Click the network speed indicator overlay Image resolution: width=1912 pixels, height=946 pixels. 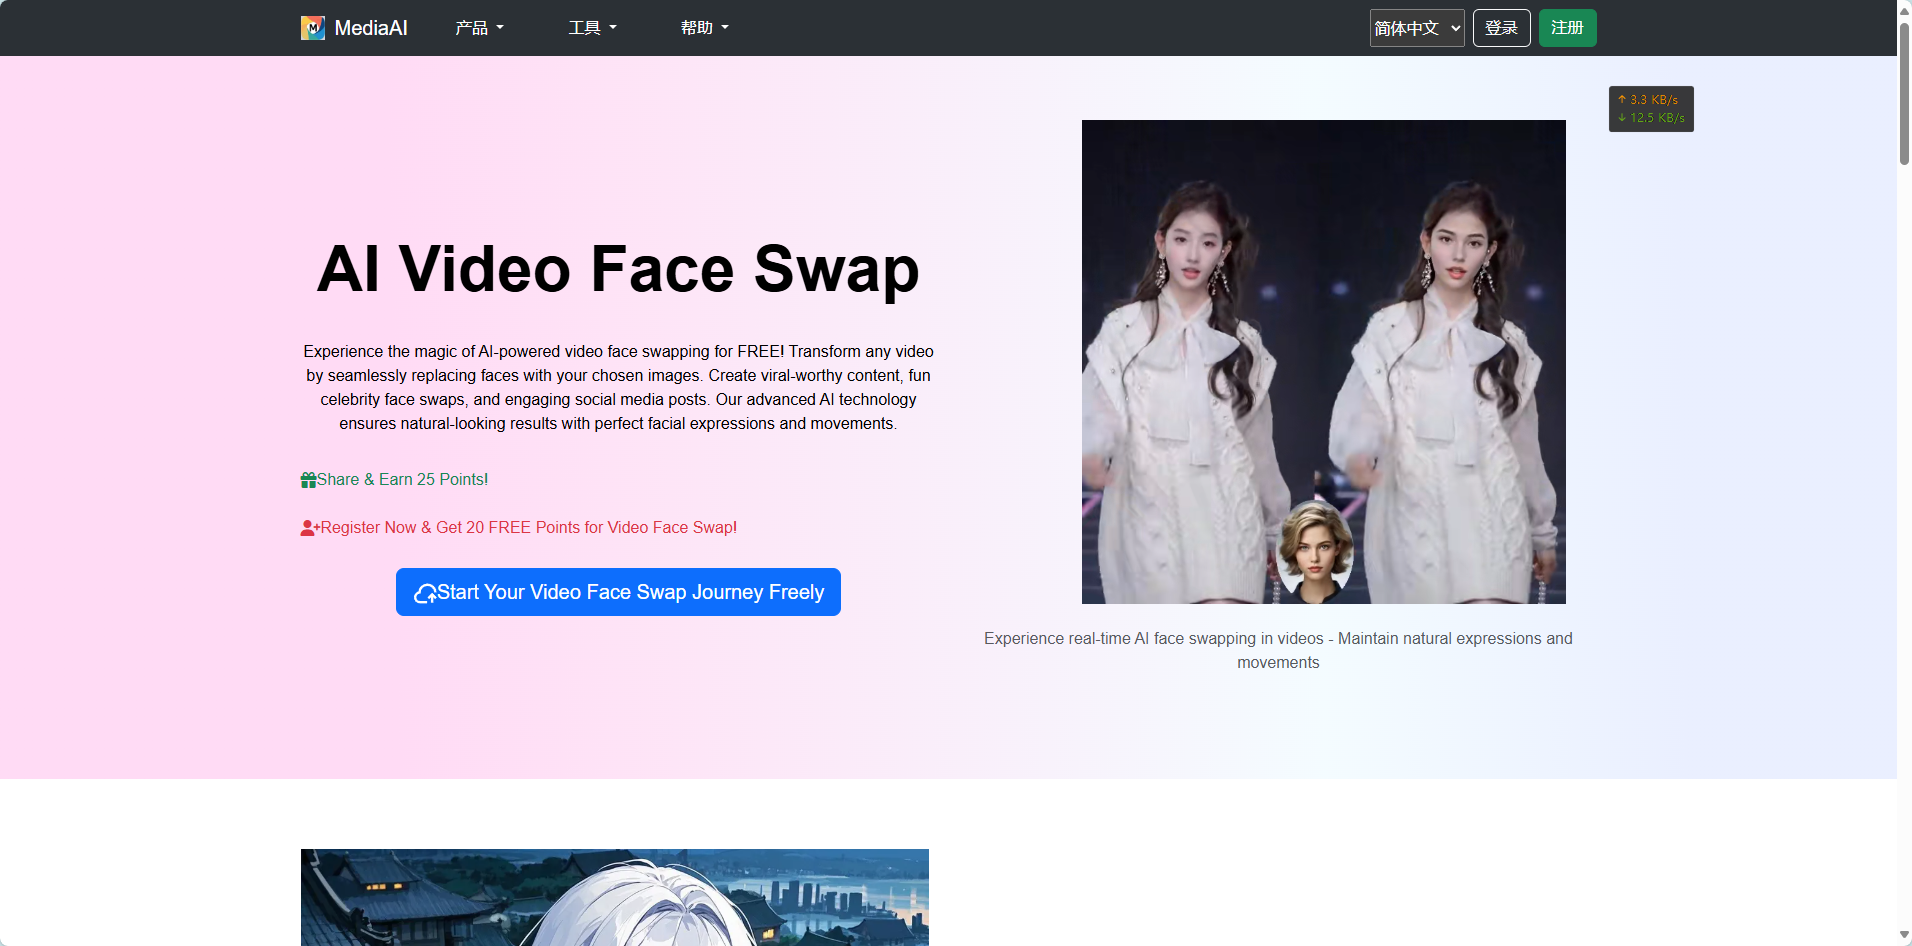coord(1651,109)
